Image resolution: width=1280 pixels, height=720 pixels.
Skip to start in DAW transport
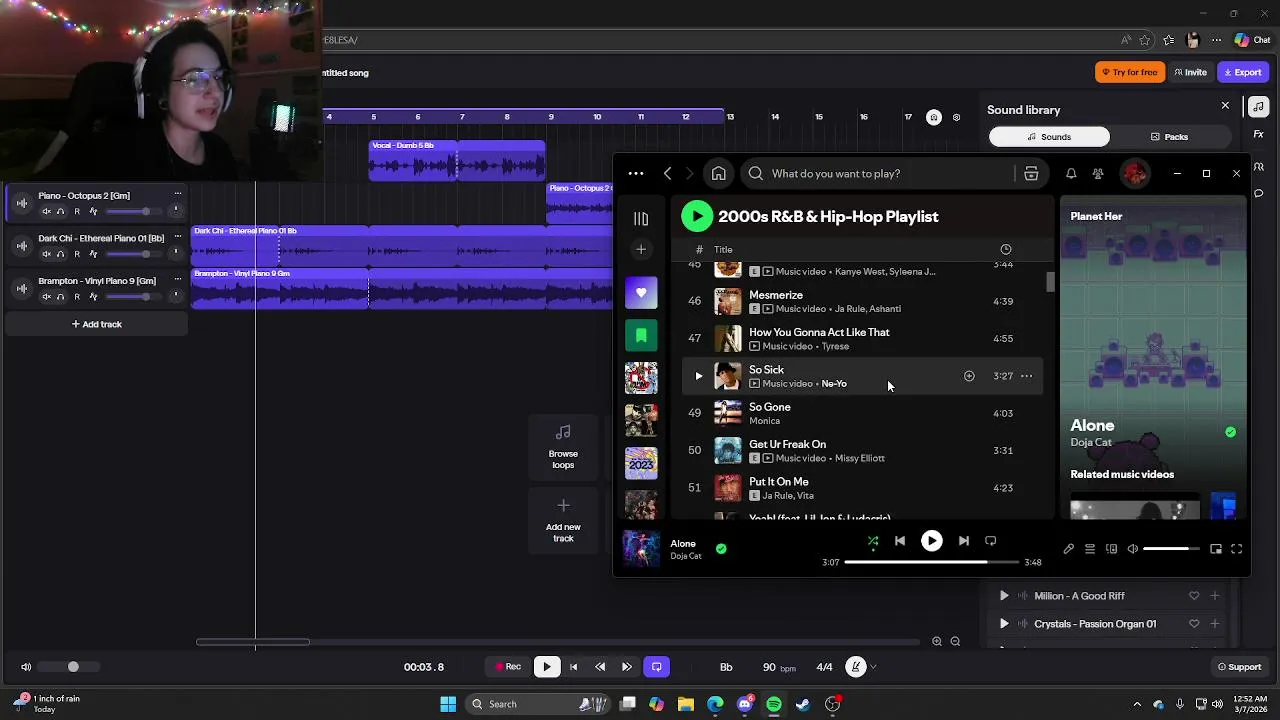(574, 667)
